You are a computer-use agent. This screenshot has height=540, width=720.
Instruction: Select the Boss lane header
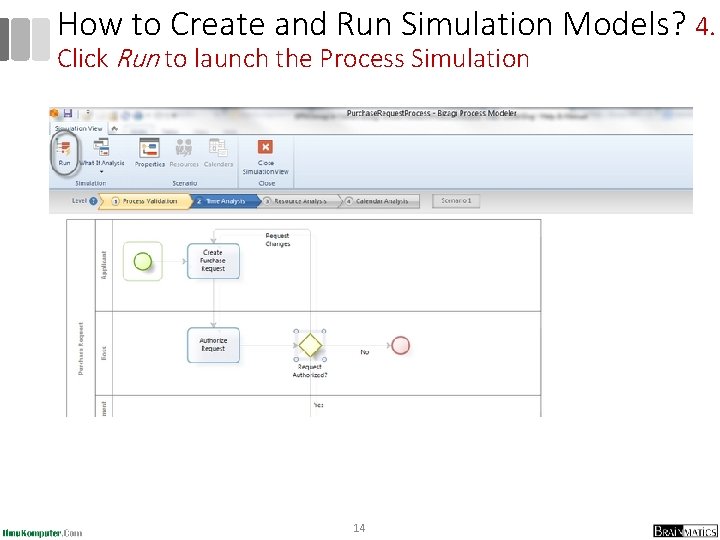104,353
